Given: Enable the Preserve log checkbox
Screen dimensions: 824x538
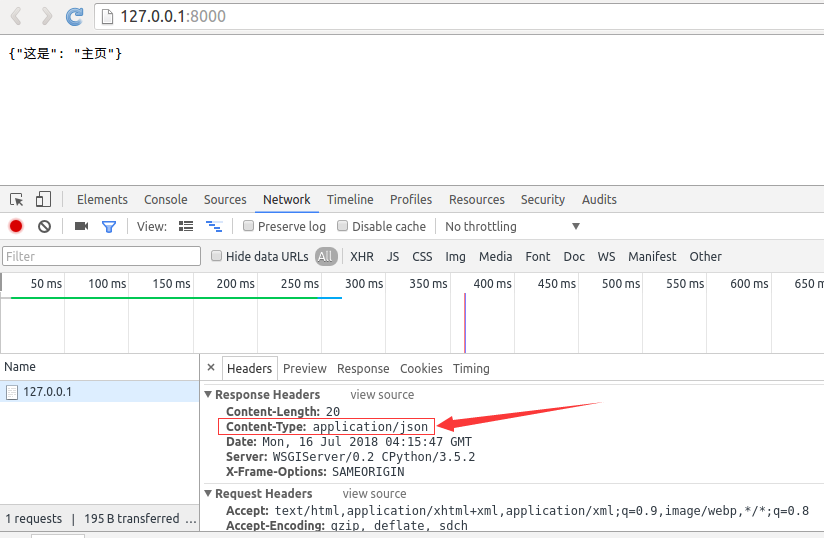Looking at the screenshot, I should coord(248,226).
